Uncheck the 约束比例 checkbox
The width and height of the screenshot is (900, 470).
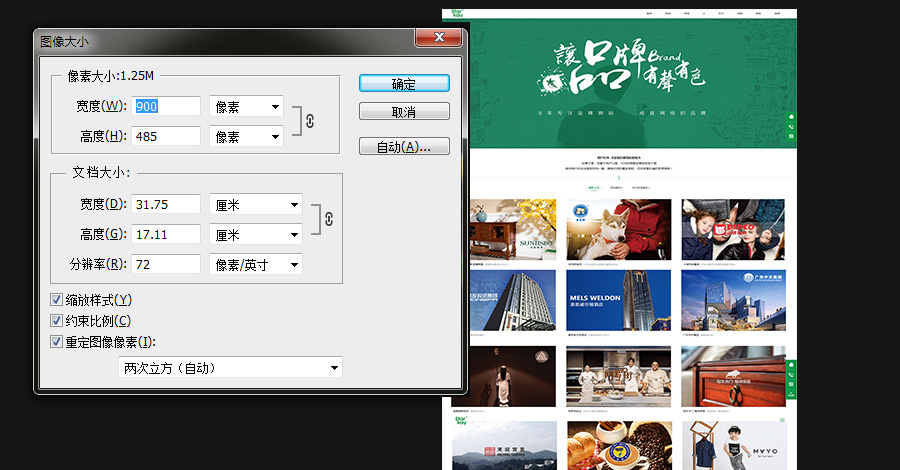[57, 321]
